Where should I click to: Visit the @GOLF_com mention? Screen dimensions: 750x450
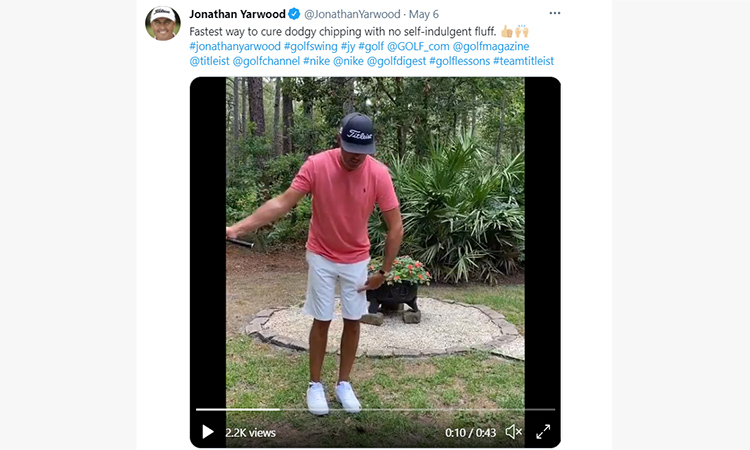click(418, 46)
